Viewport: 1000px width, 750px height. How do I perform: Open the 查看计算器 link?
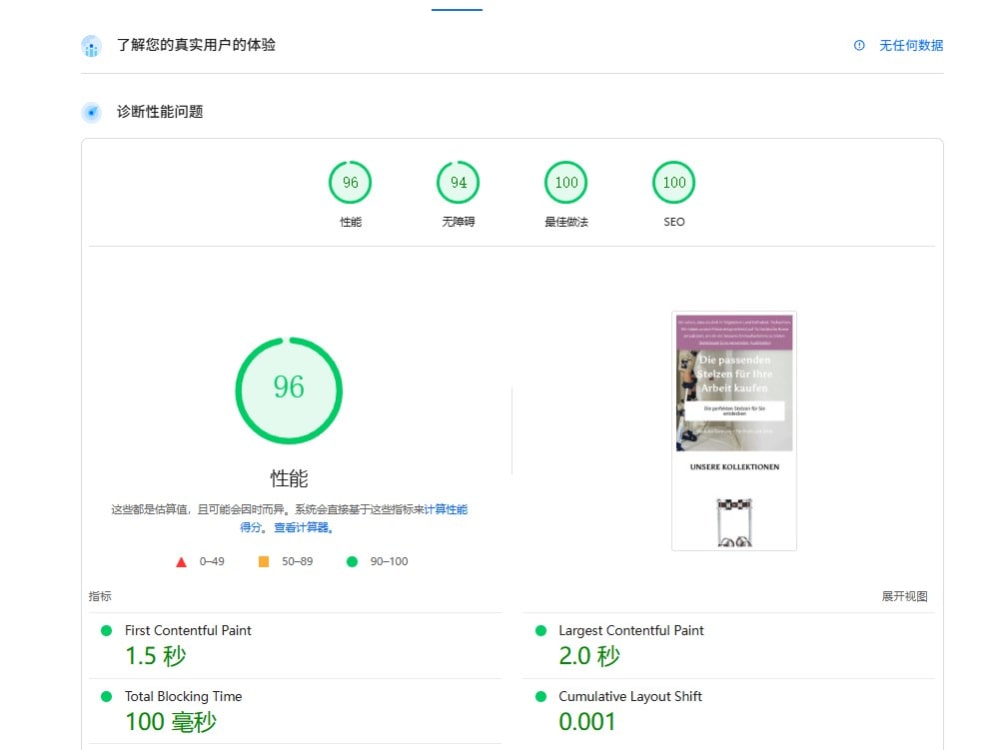click(x=302, y=527)
